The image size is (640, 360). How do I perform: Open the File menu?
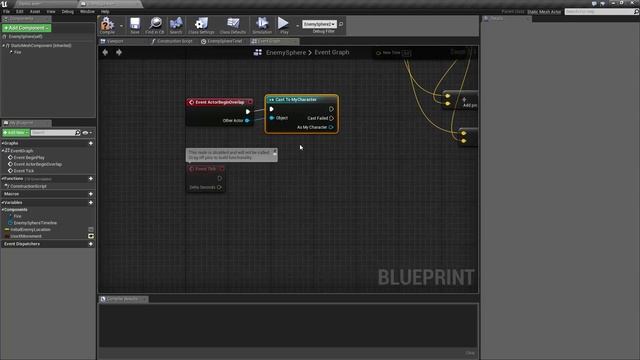(7, 11)
